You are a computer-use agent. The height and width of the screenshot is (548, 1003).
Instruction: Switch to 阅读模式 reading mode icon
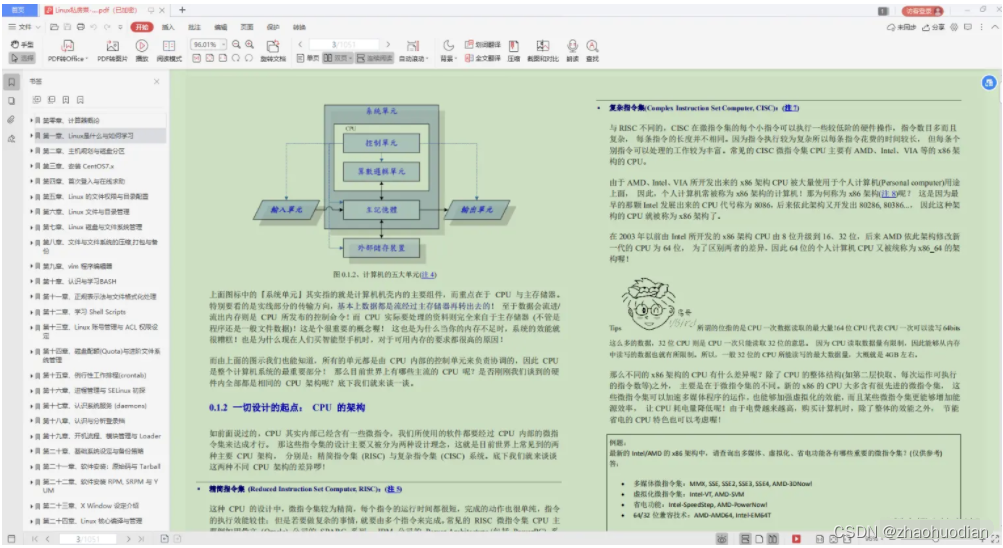pos(169,46)
